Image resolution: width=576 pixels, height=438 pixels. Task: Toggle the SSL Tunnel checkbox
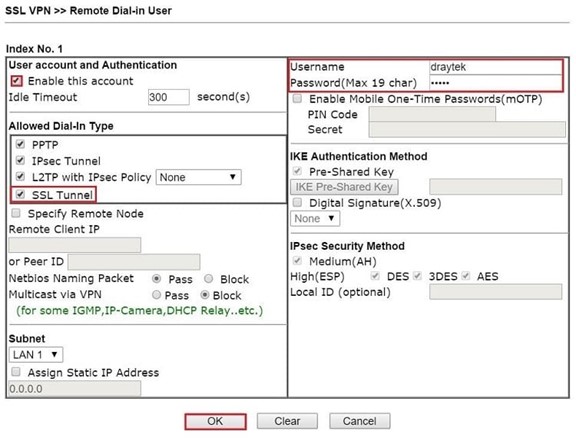coord(21,194)
